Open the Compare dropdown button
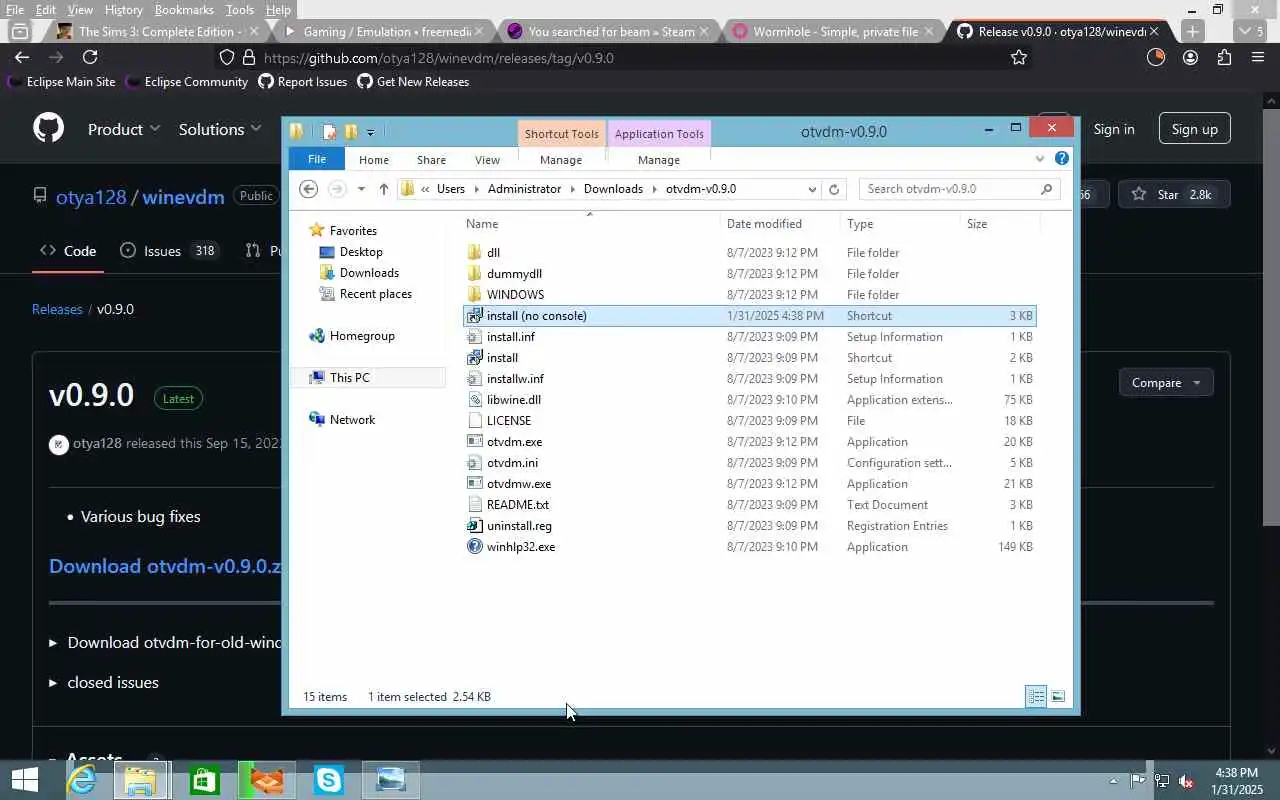This screenshot has height=800, width=1280. [1166, 383]
